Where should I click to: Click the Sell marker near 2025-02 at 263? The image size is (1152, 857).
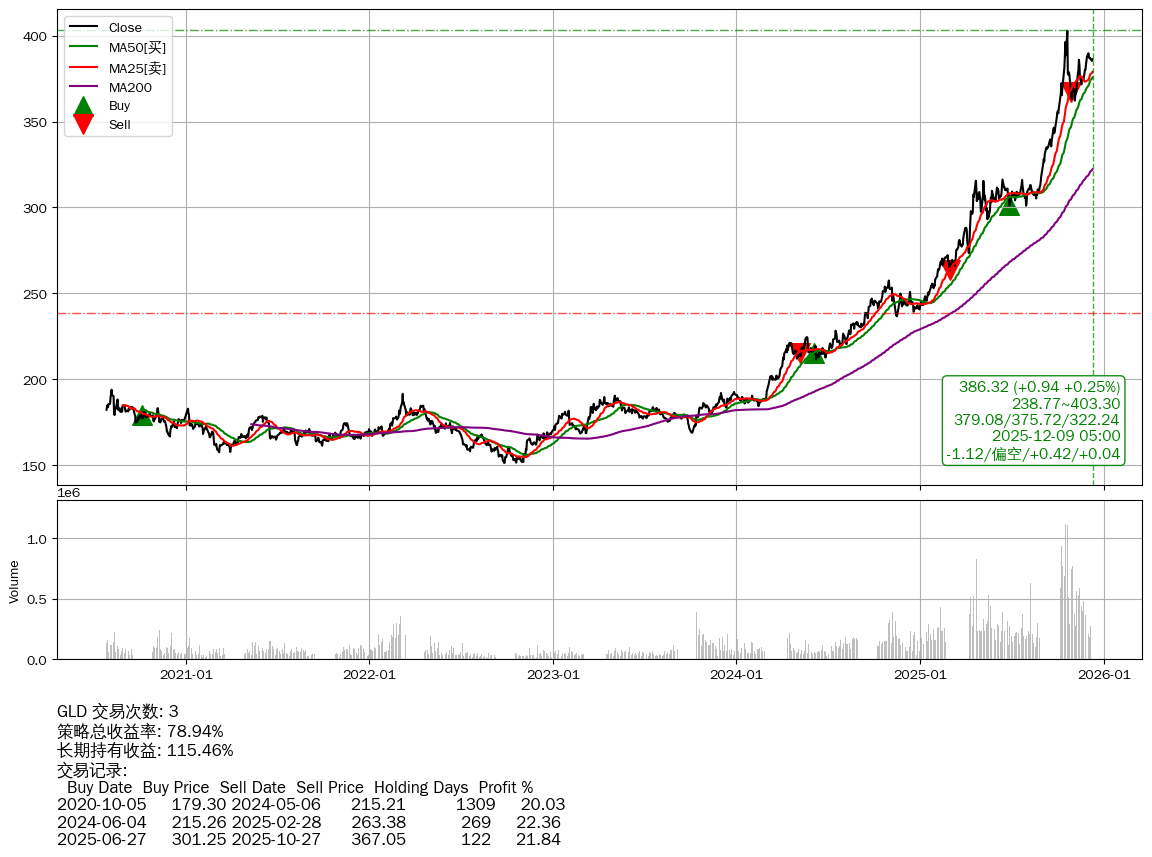(950, 269)
